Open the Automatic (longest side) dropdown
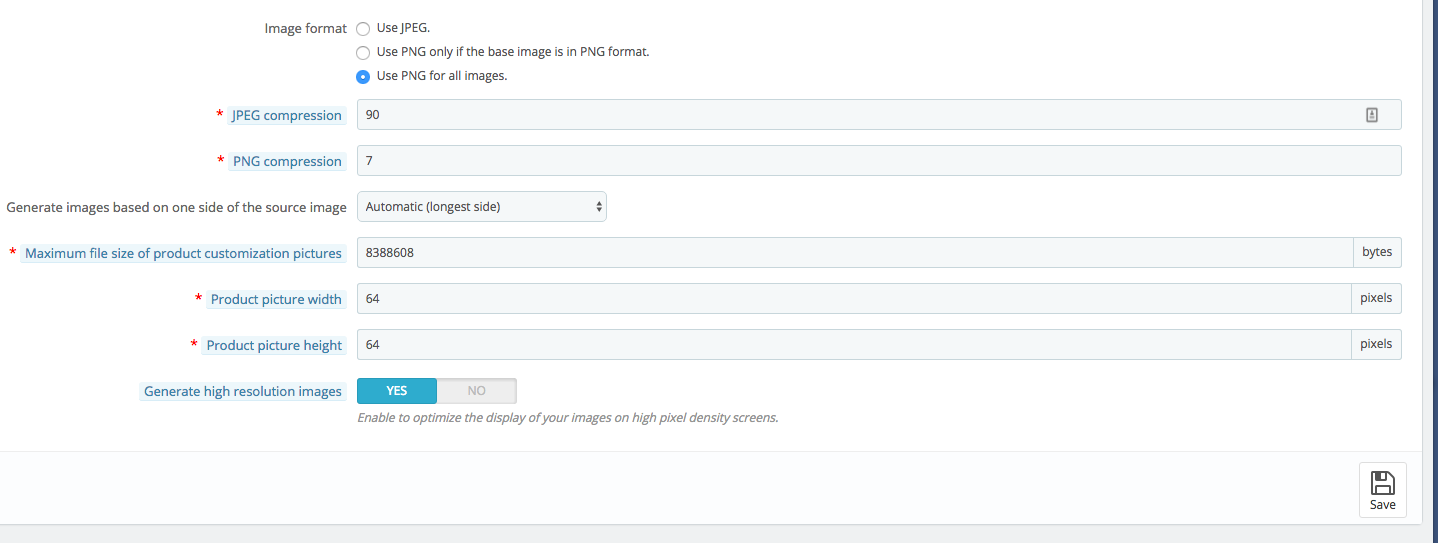Image resolution: width=1438 pixels, height=543 pixels. 481,207
